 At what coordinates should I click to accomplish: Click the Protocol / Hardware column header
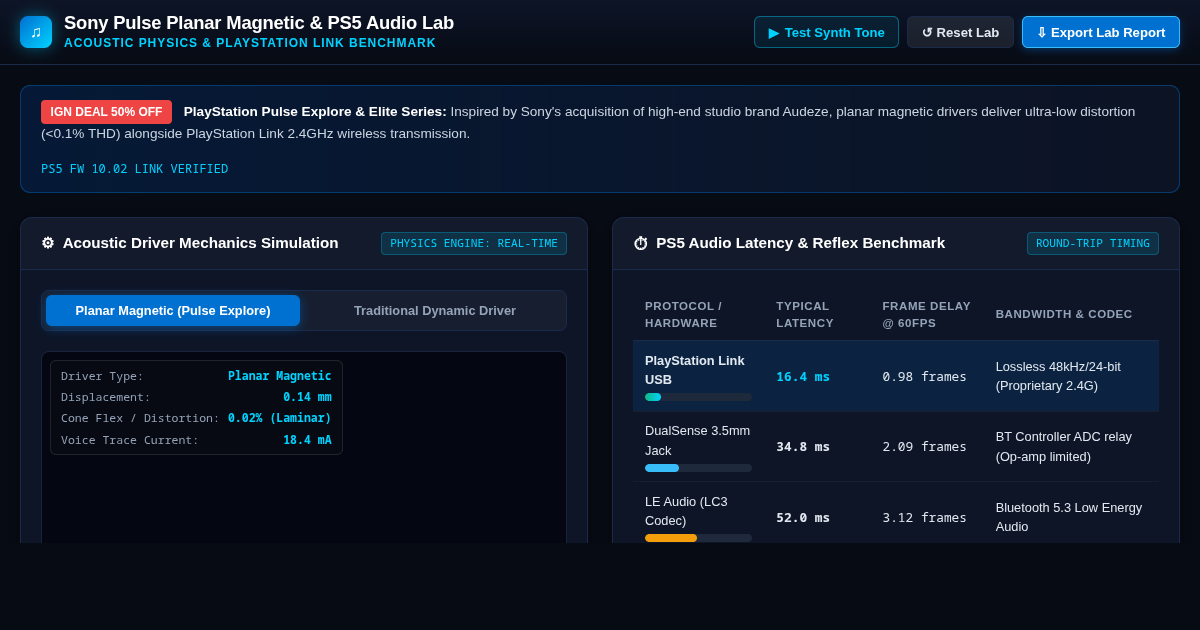click(683, 314)
